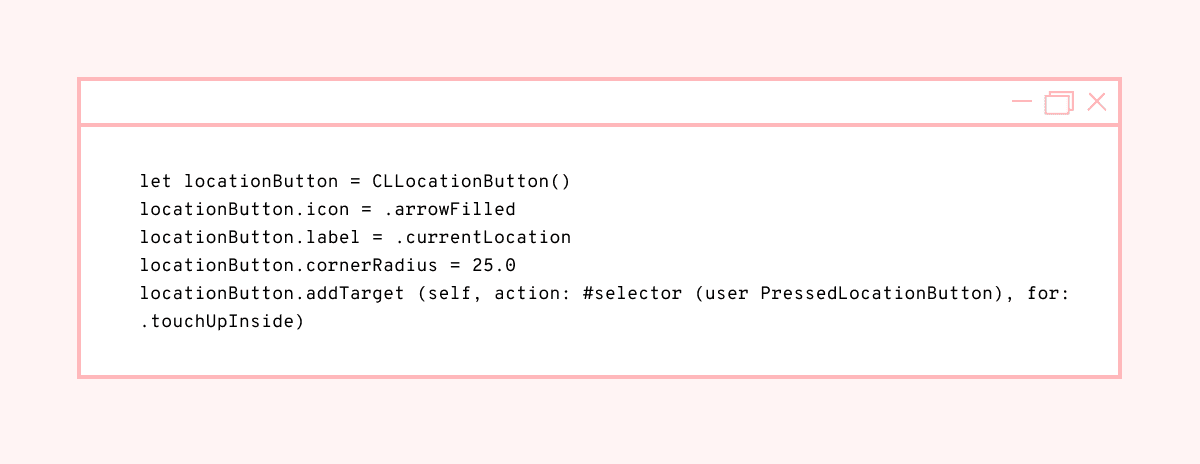The width and height of the screenshot is (1200, 464).
Task: Close the code window
Action: [1096, 102]
